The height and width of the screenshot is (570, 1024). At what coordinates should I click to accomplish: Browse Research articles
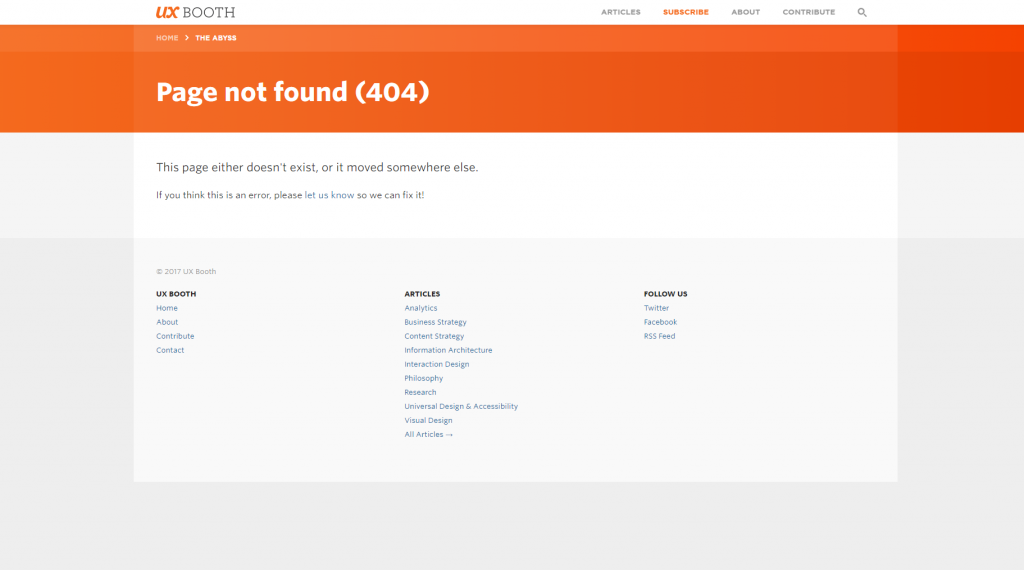pos(420,392)
